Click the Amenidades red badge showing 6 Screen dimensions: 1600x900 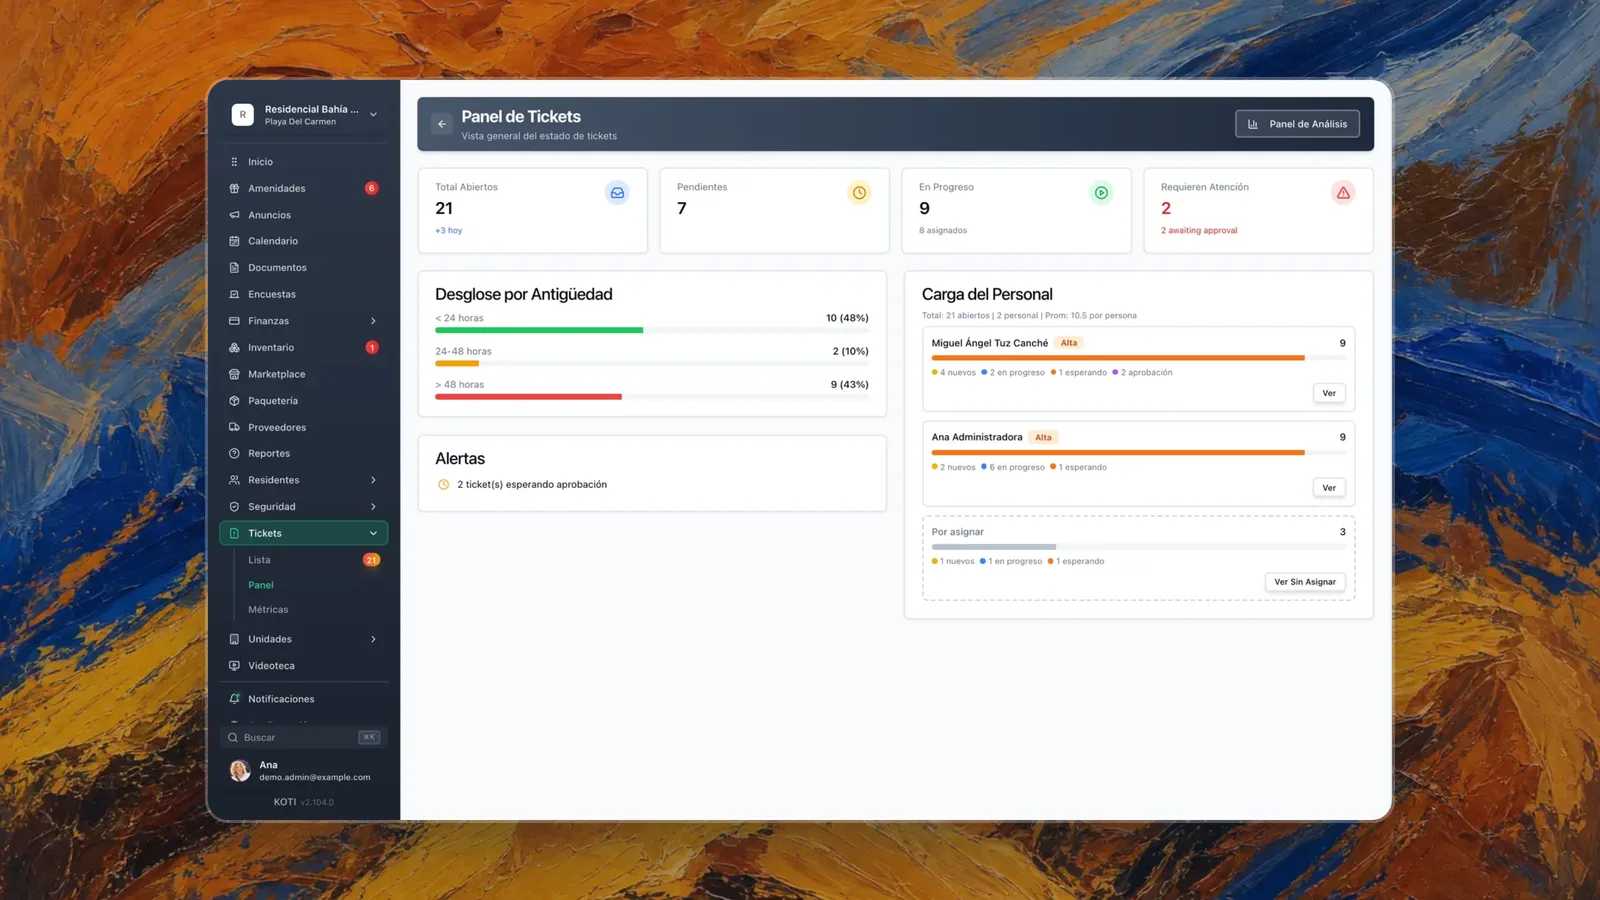click(x=371, y=188)
